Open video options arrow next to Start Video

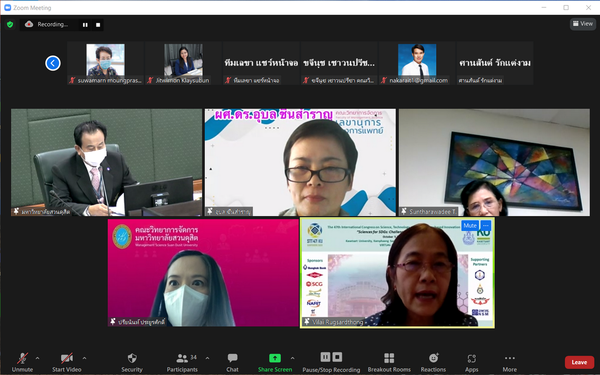pos(85,358)
